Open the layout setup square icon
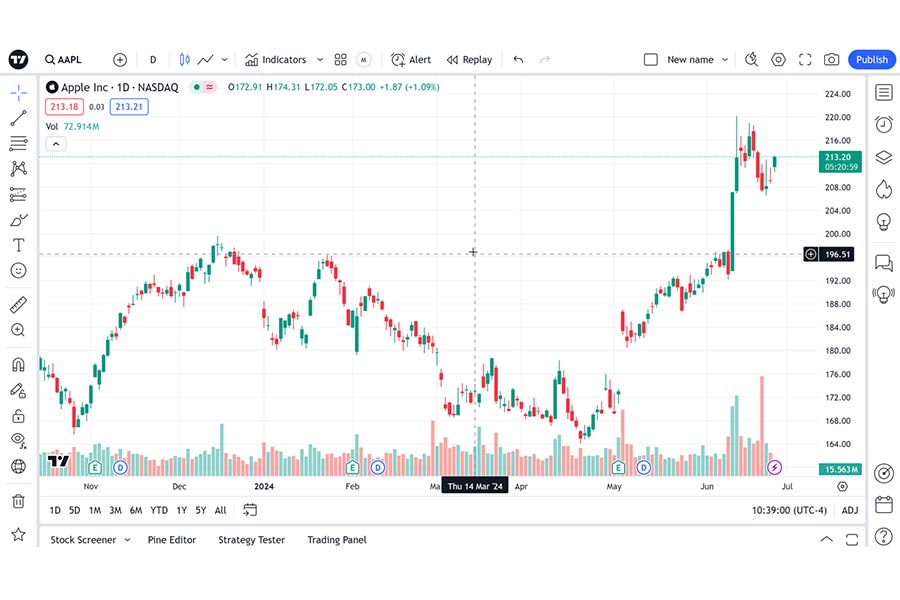 point(650,60)
